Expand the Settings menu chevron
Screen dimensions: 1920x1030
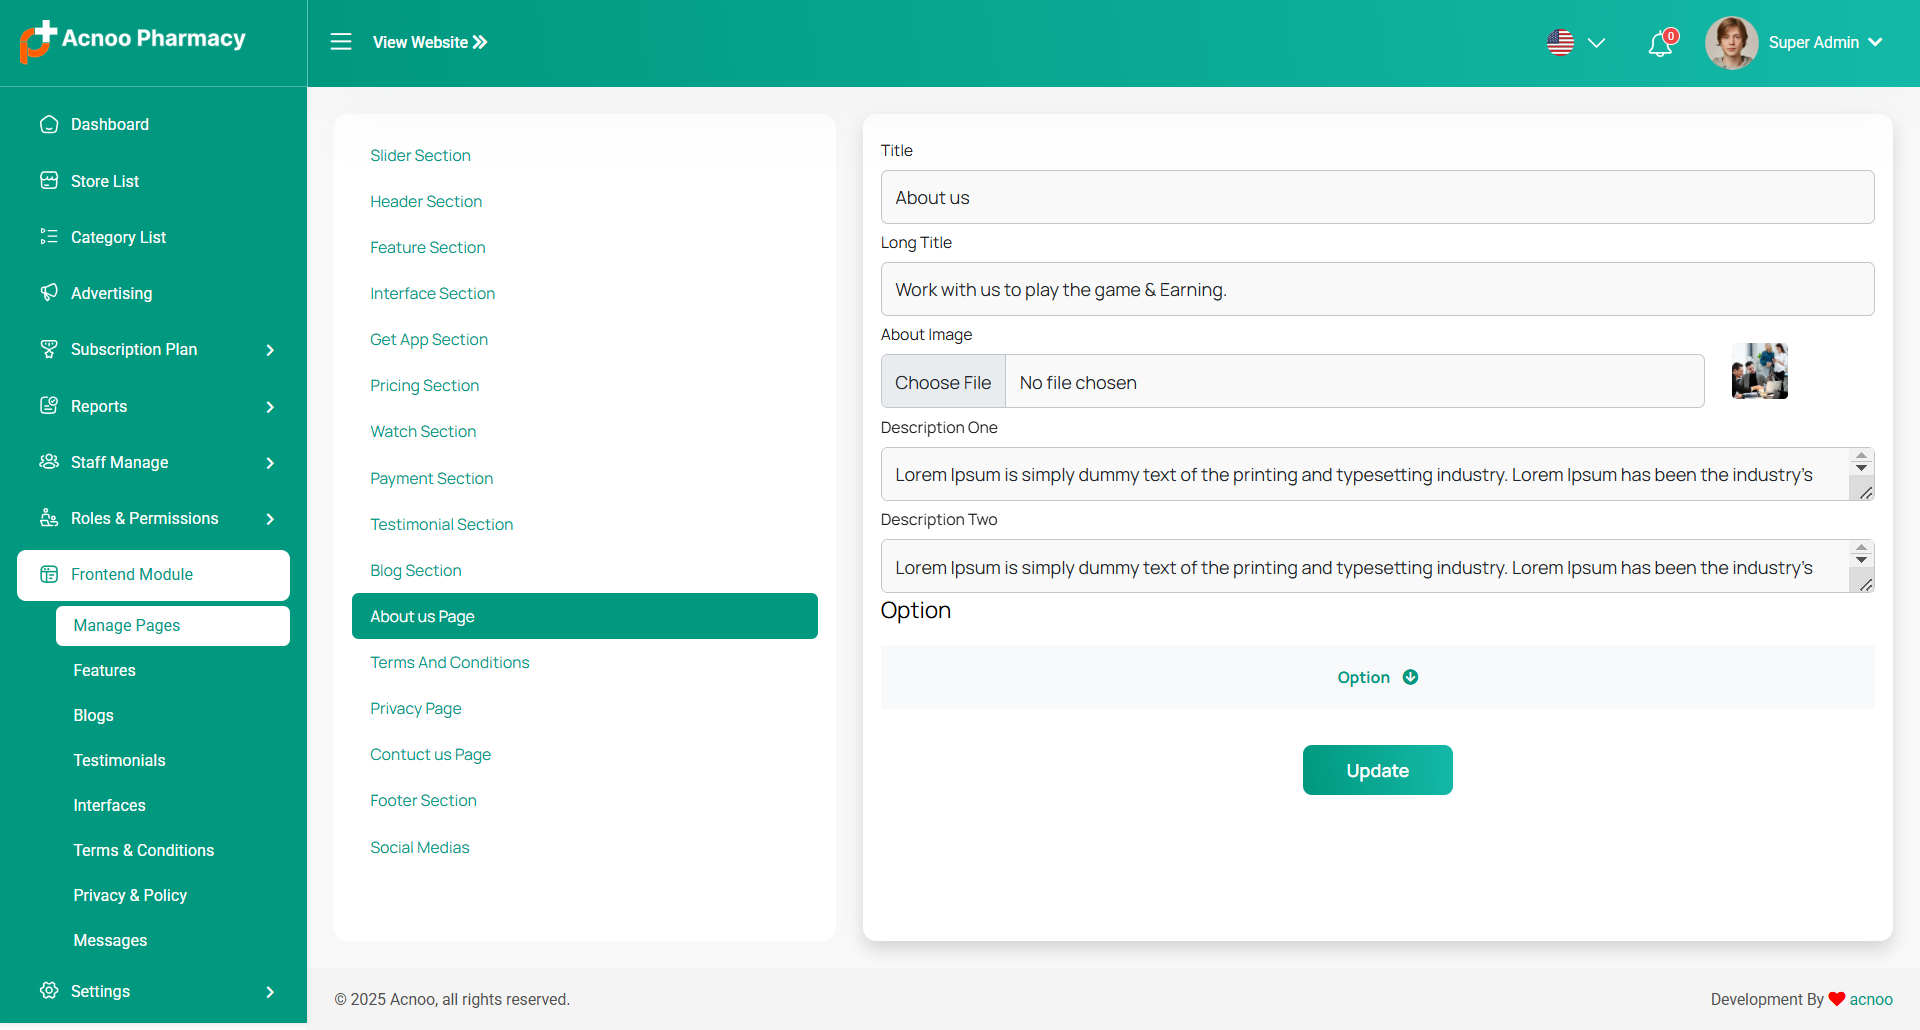coord(270,992)
